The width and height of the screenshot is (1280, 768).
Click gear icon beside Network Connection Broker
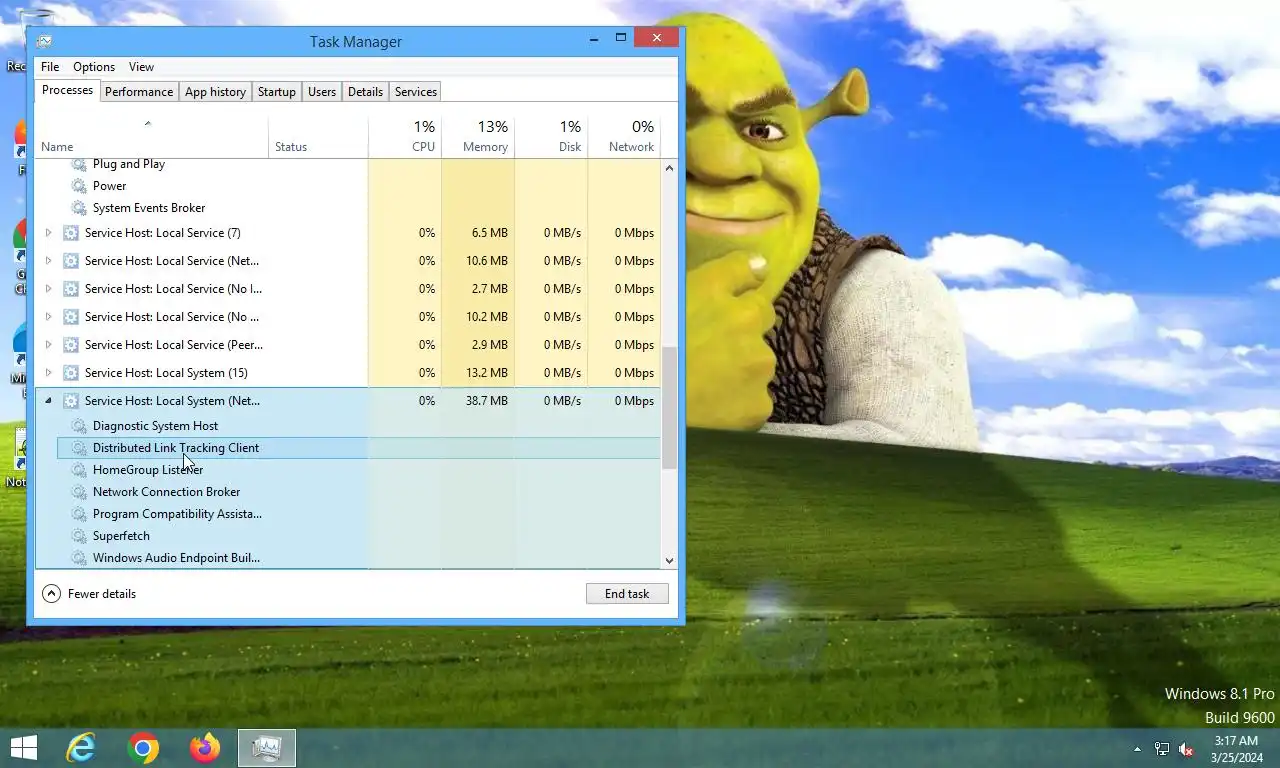pyautogui.click(x=79, y=492)
